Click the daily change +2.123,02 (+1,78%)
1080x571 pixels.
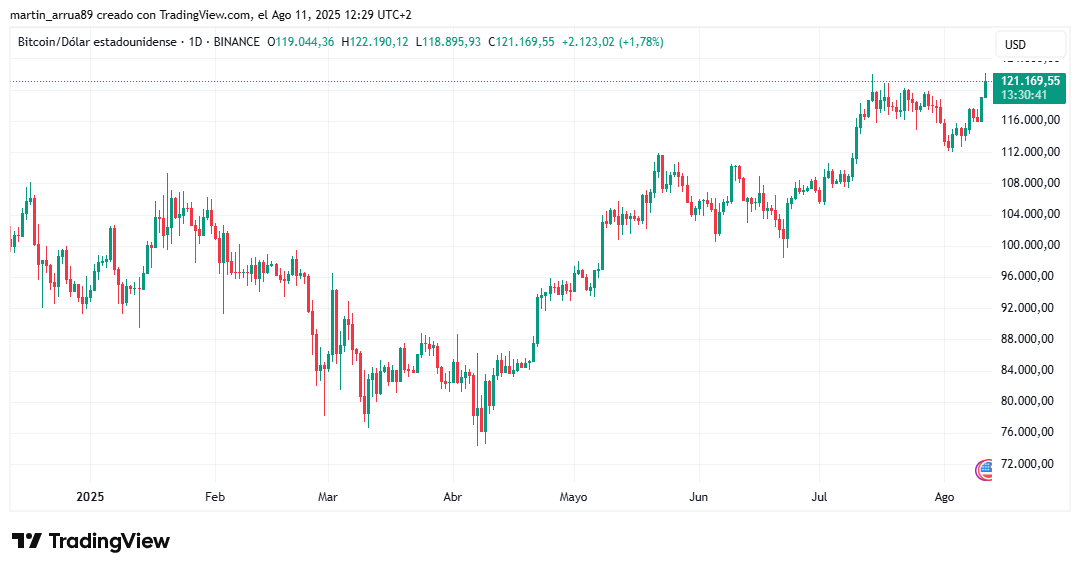point(613,42)
